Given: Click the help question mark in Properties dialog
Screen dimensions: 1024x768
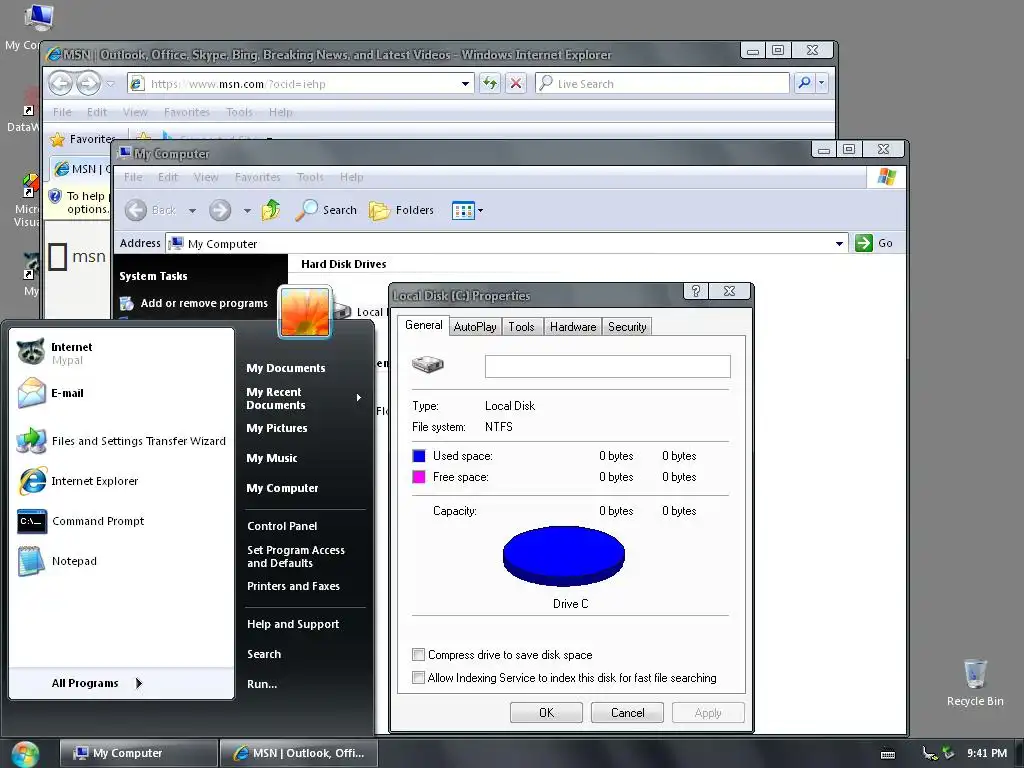Looking at the screenshot, I should click(696, 291).
